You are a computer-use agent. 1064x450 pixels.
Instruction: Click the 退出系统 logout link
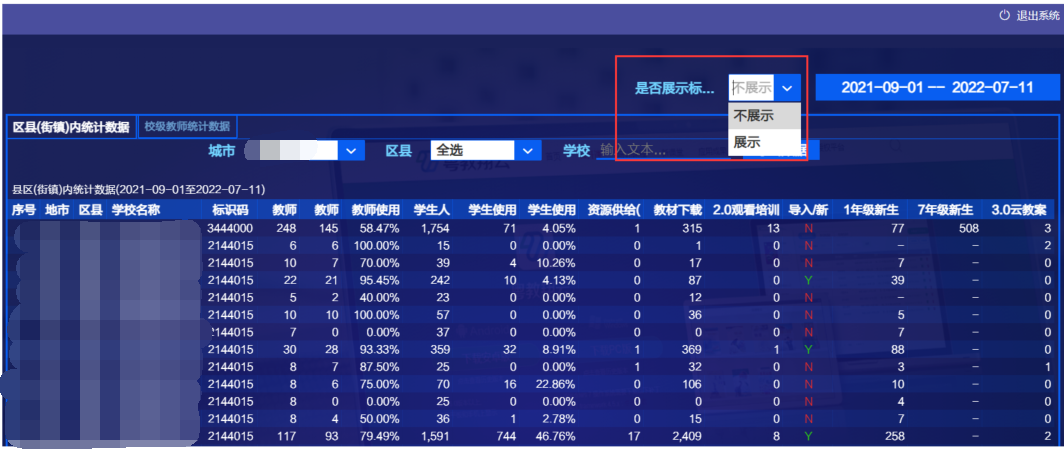coord(1038,16)
